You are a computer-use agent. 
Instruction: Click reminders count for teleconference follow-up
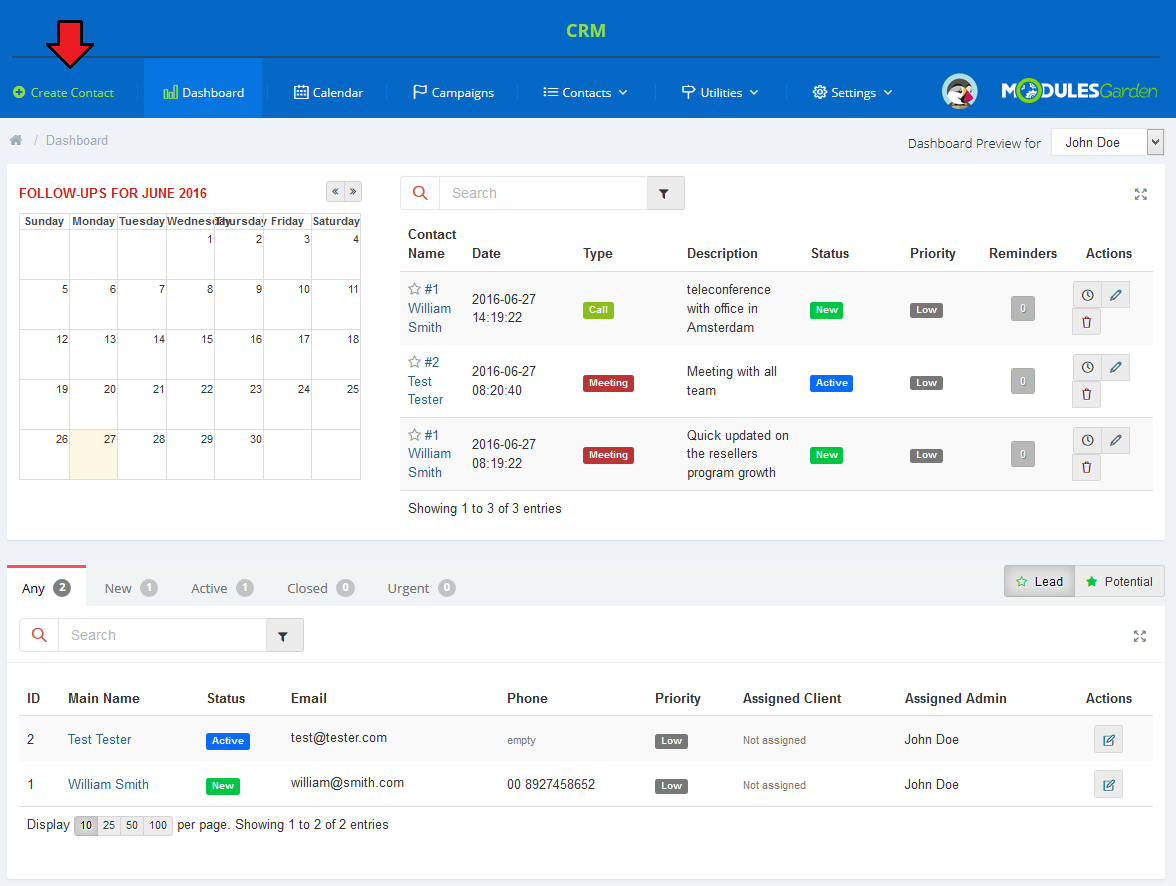(x=1022, y=308)
